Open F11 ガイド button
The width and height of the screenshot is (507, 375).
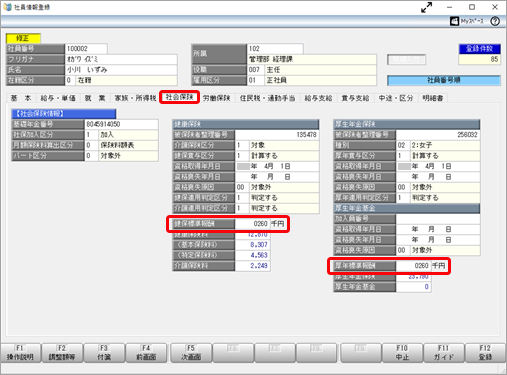tap(444, 353)
